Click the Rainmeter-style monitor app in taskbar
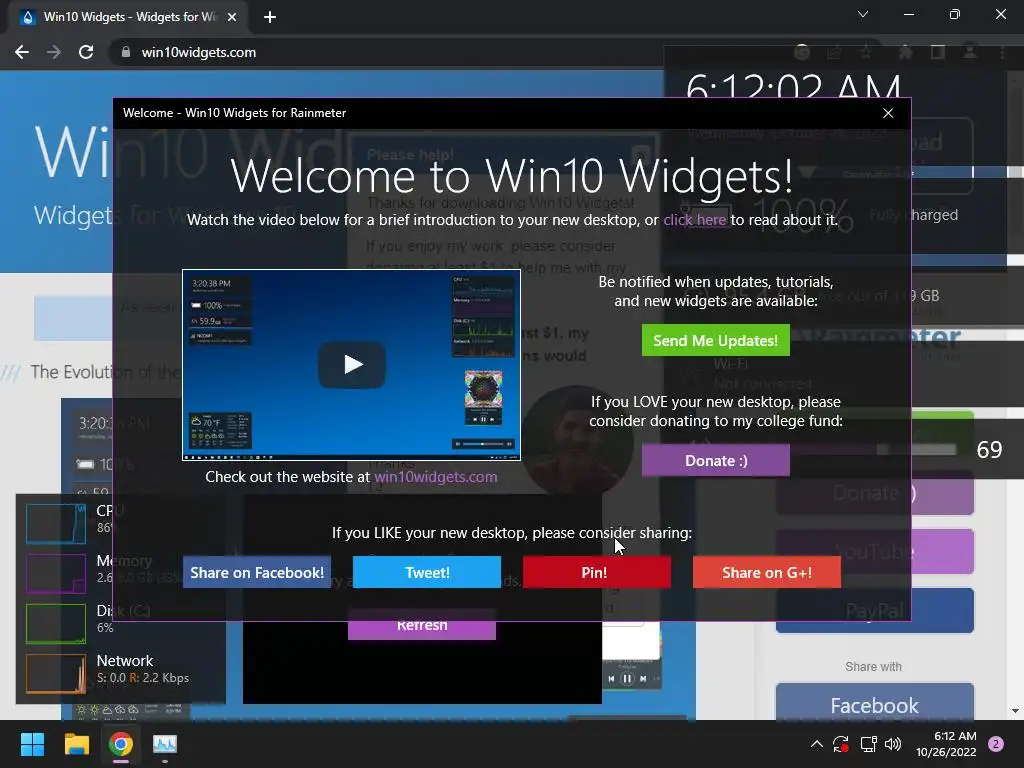 tap(165, 744)
